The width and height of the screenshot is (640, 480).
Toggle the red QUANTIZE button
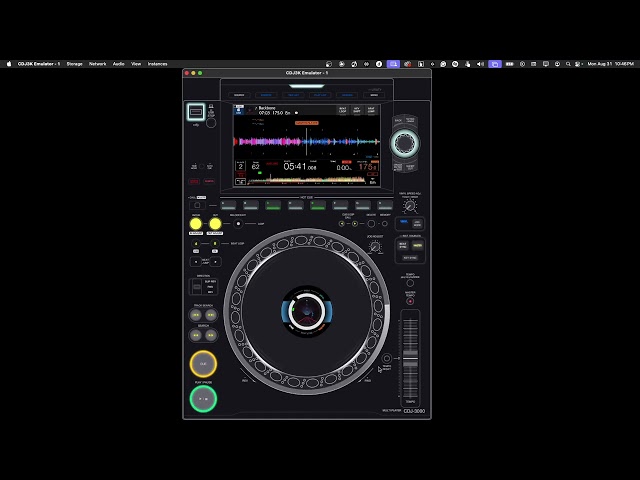tap(209, 181)
